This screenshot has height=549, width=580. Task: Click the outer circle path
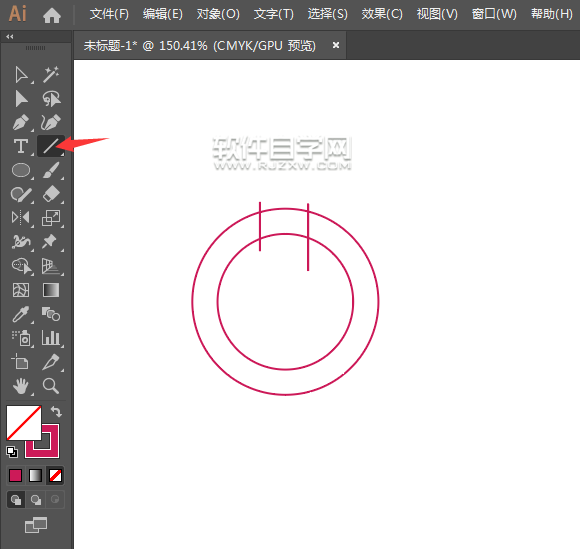192,302
